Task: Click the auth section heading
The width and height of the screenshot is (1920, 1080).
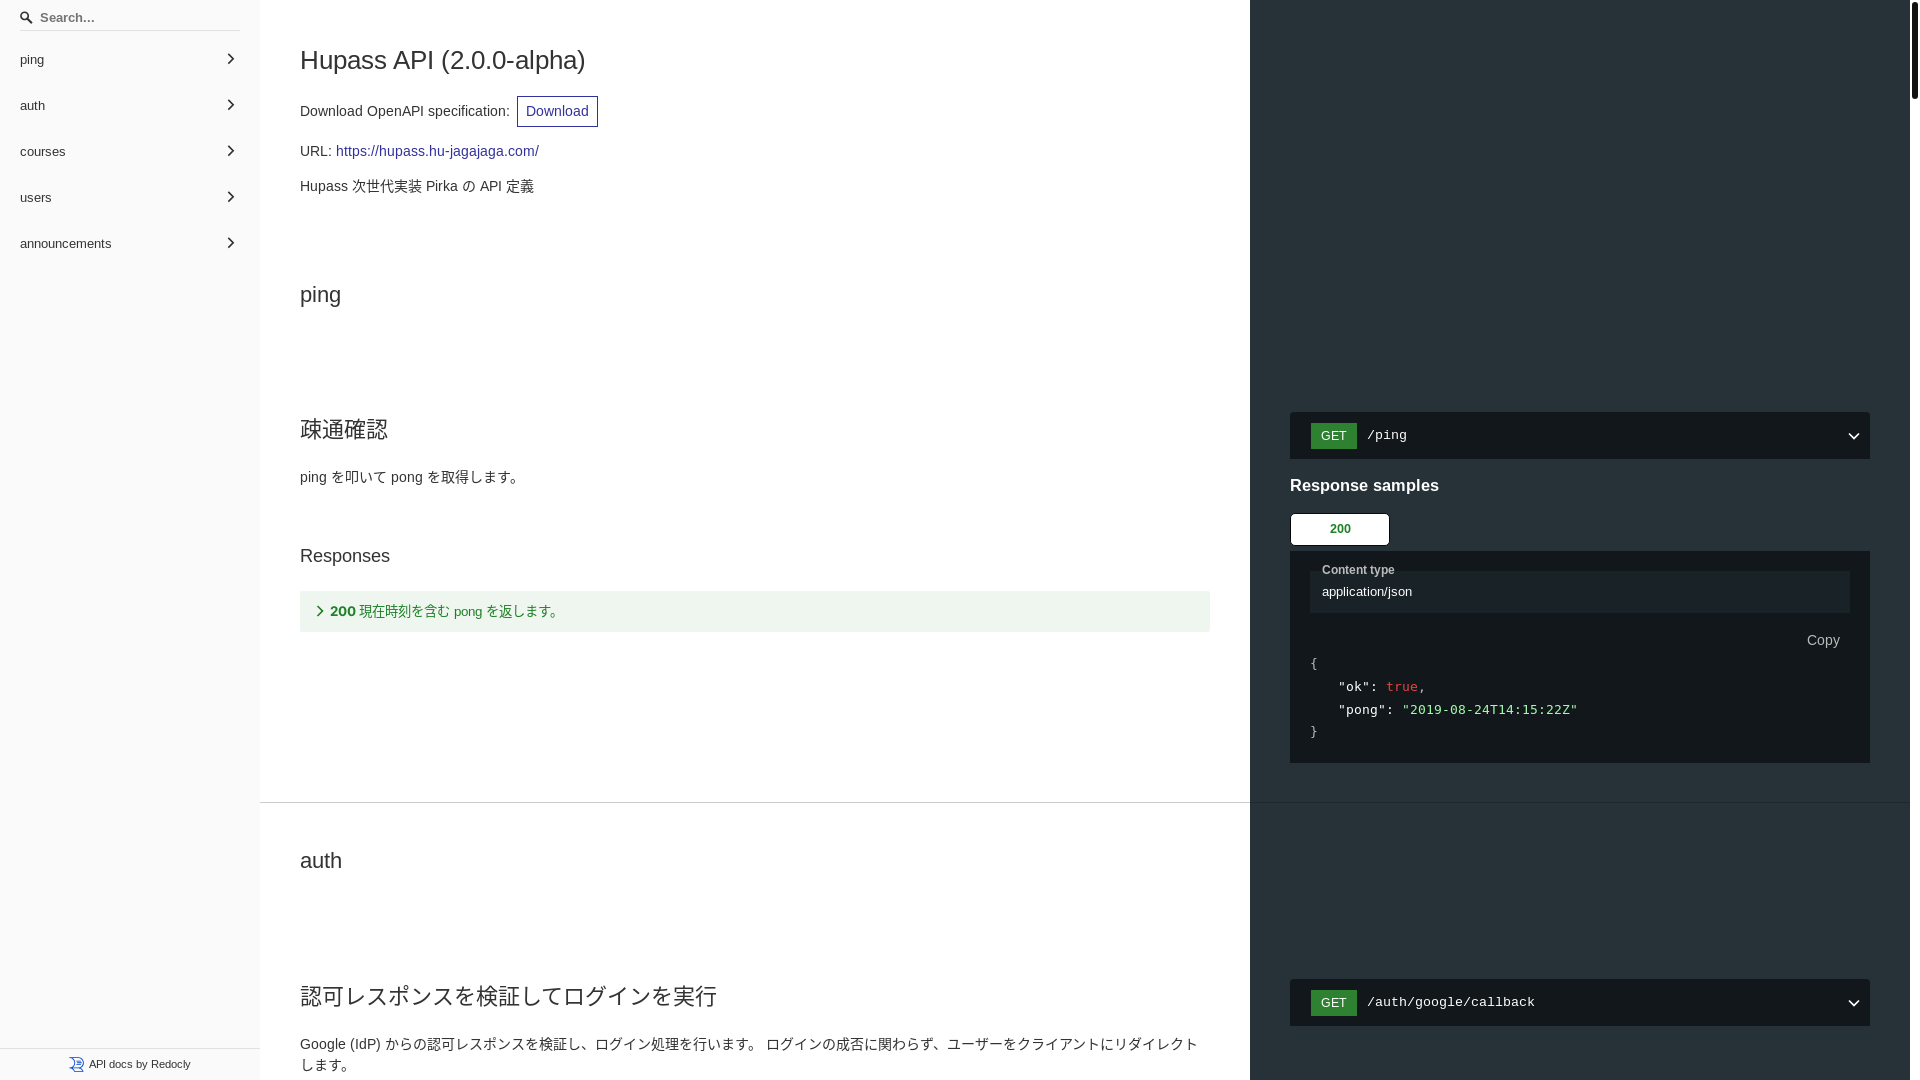Action: pos(321,861)
